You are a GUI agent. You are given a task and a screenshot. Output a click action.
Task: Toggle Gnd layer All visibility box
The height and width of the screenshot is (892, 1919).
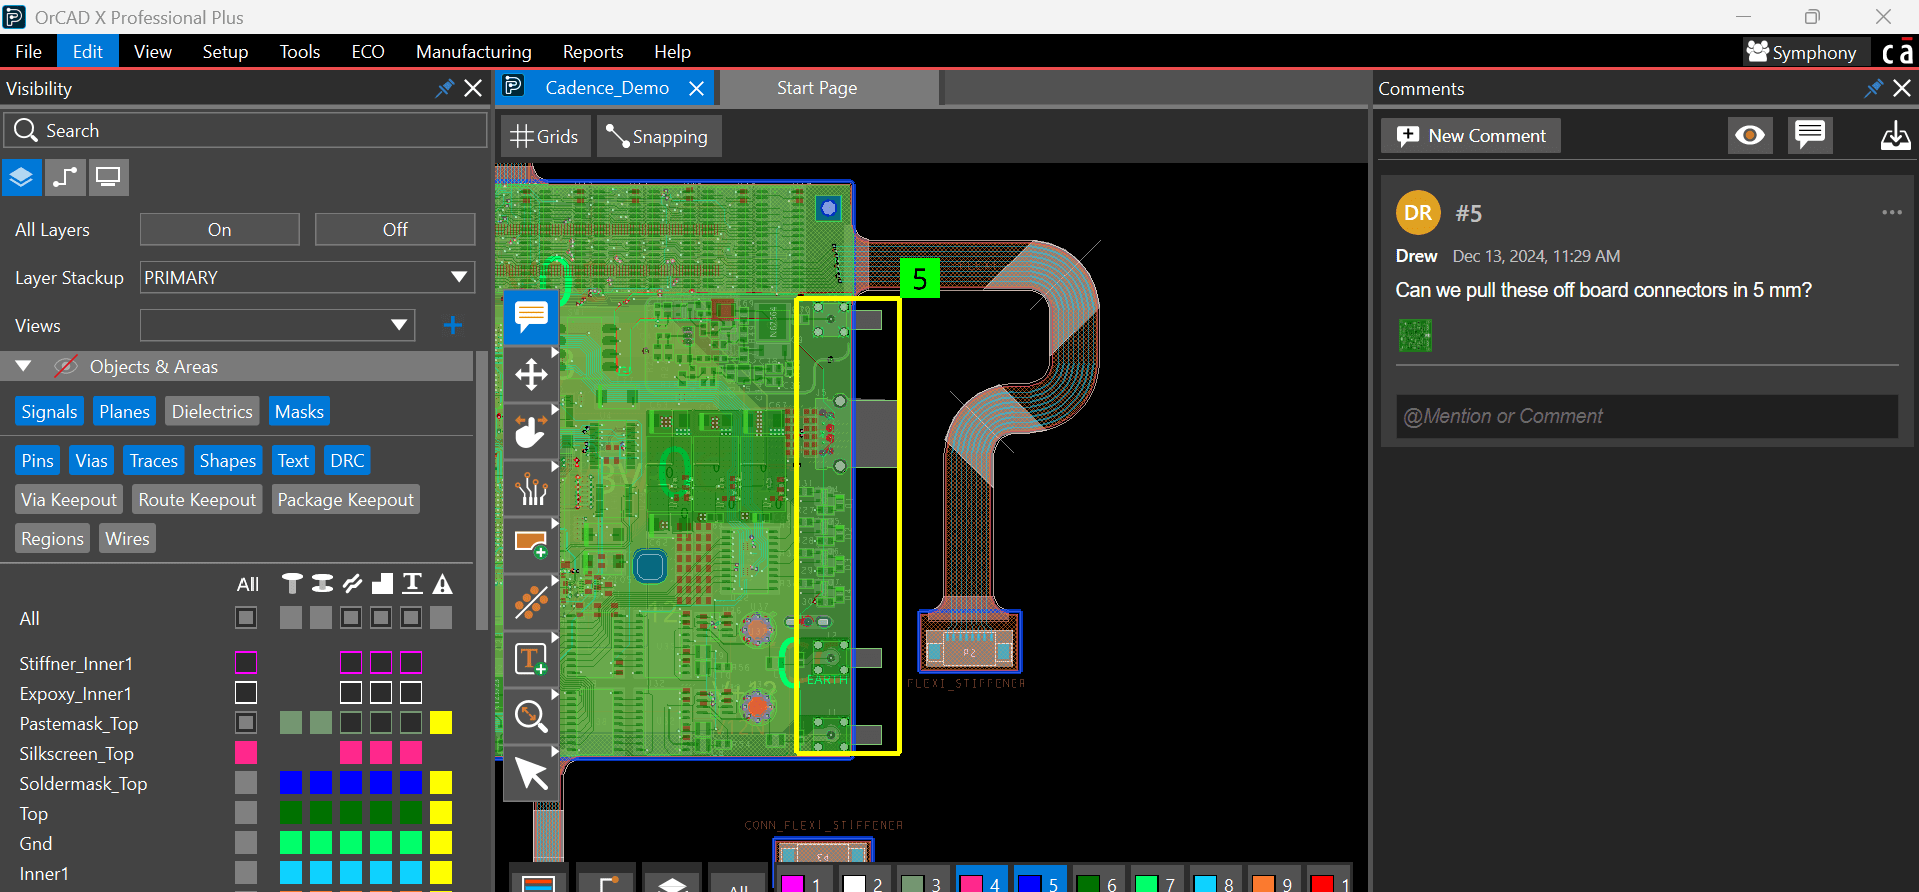246,842
